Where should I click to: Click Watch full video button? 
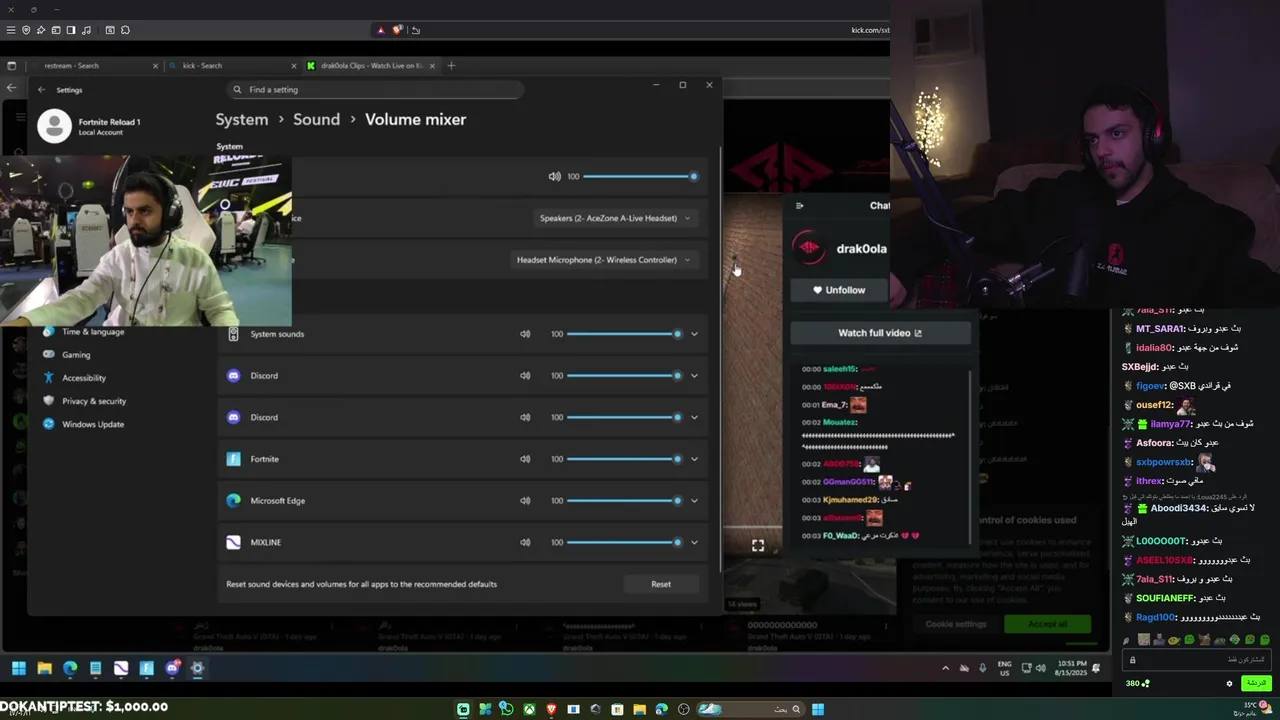click(880, 333)
